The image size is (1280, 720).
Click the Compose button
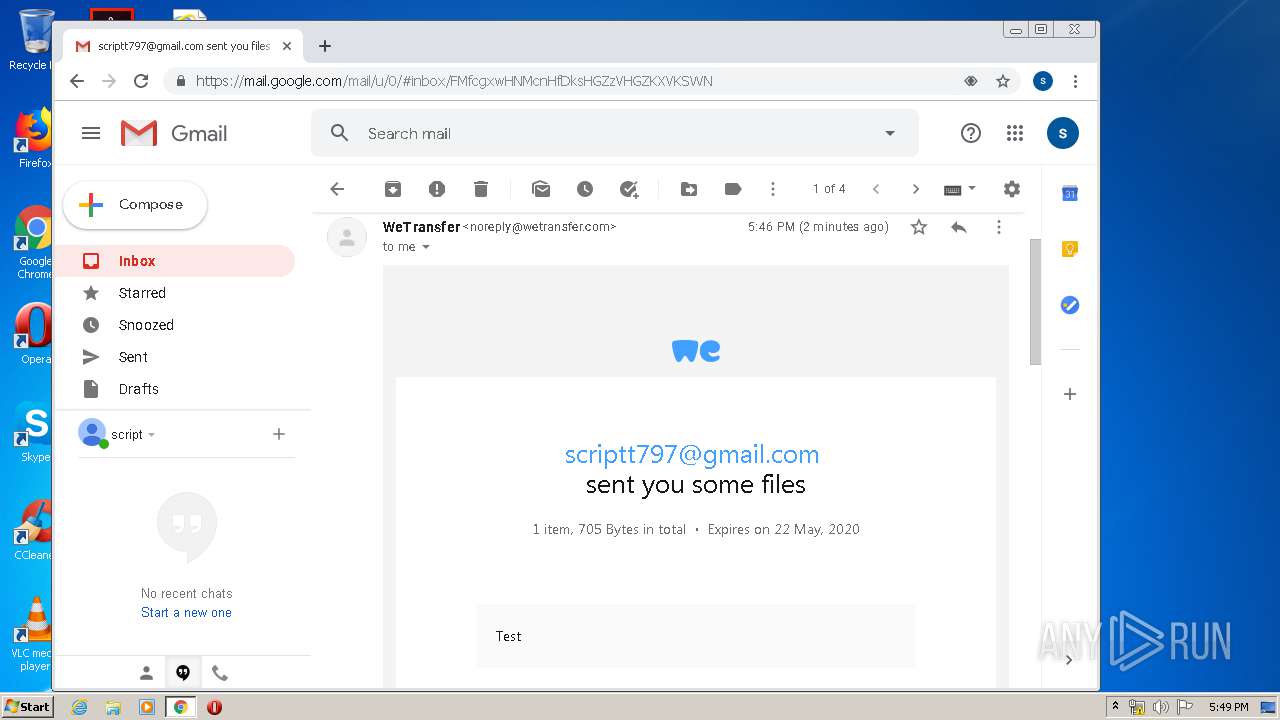(135, 205)
